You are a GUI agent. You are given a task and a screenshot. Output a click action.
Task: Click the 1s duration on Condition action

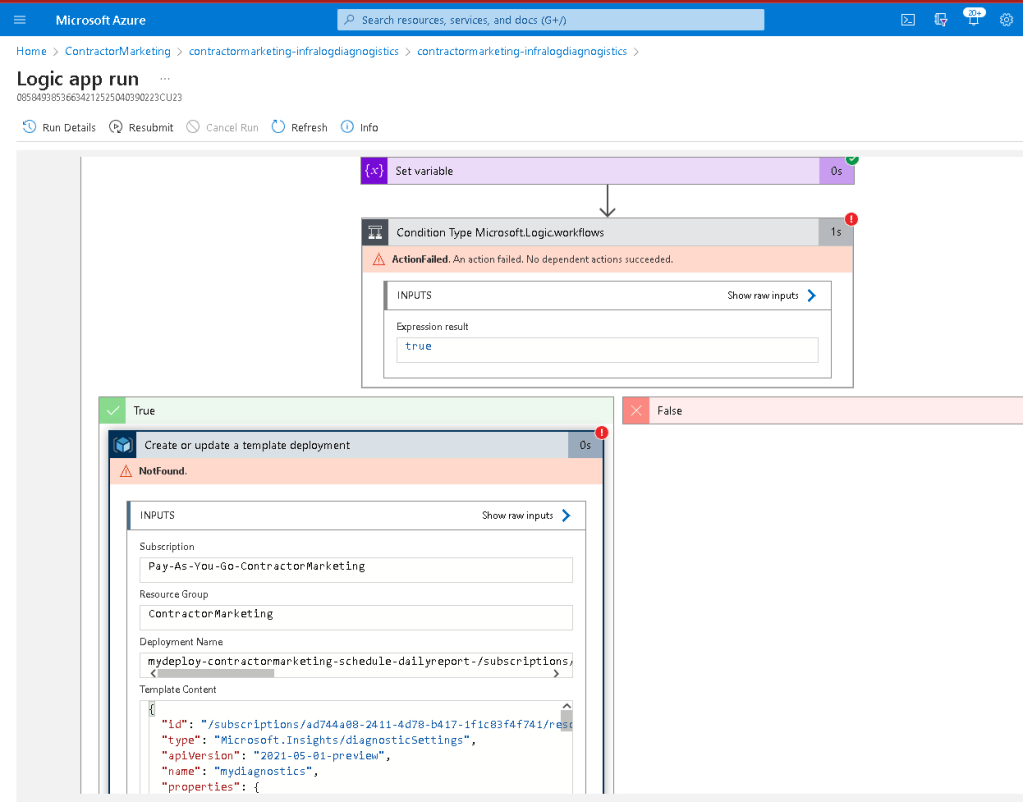[x=835, y=232]
